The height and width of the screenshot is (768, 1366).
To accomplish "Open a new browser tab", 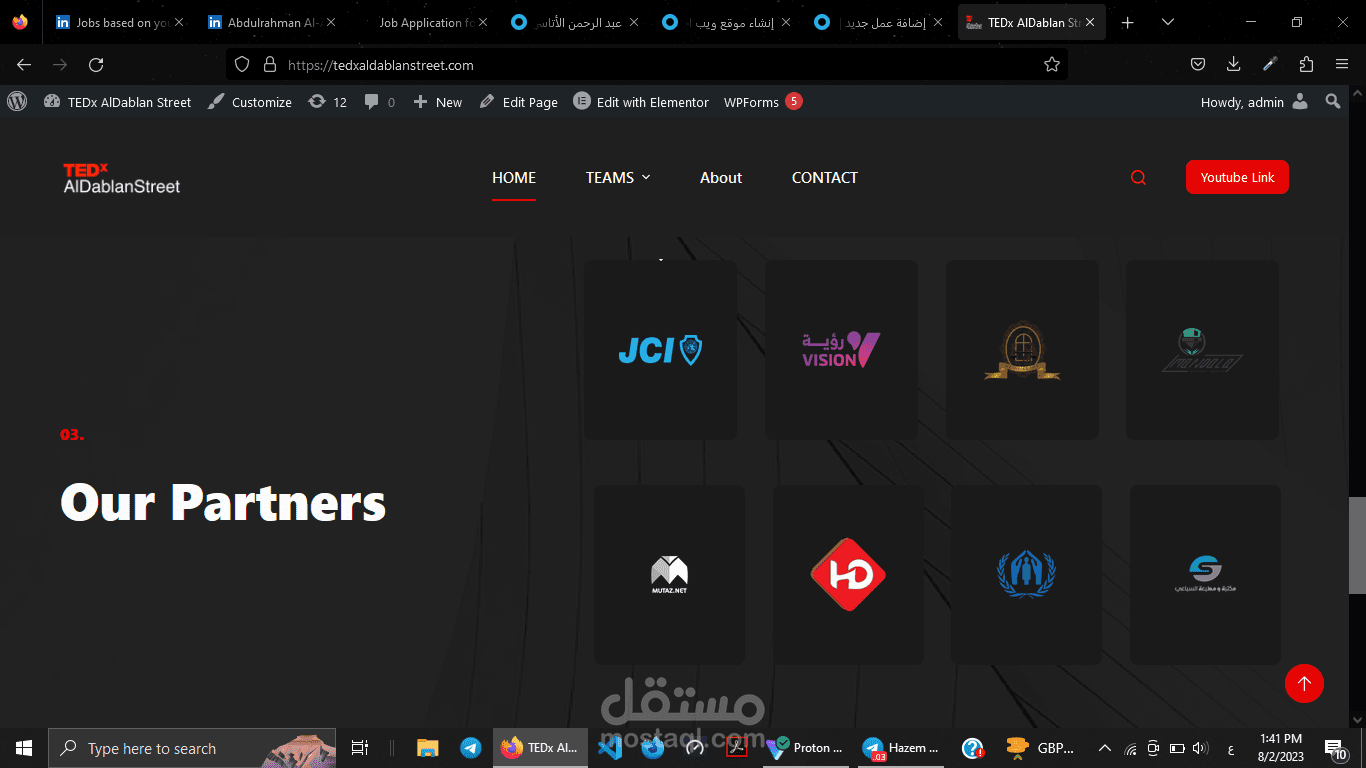I will pos(1128,23).
